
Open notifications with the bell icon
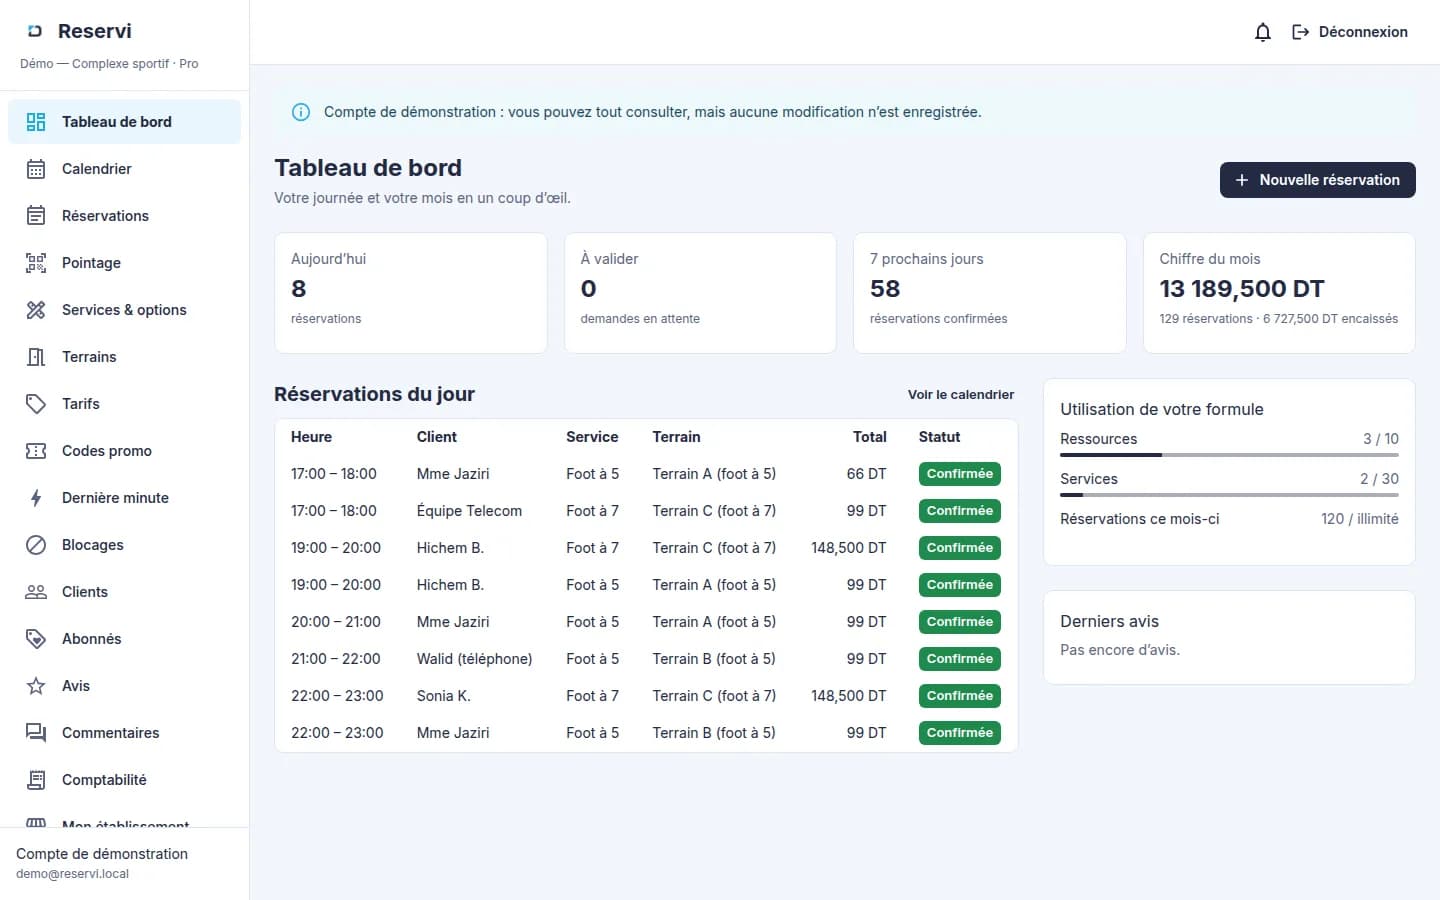point(1263,32)
